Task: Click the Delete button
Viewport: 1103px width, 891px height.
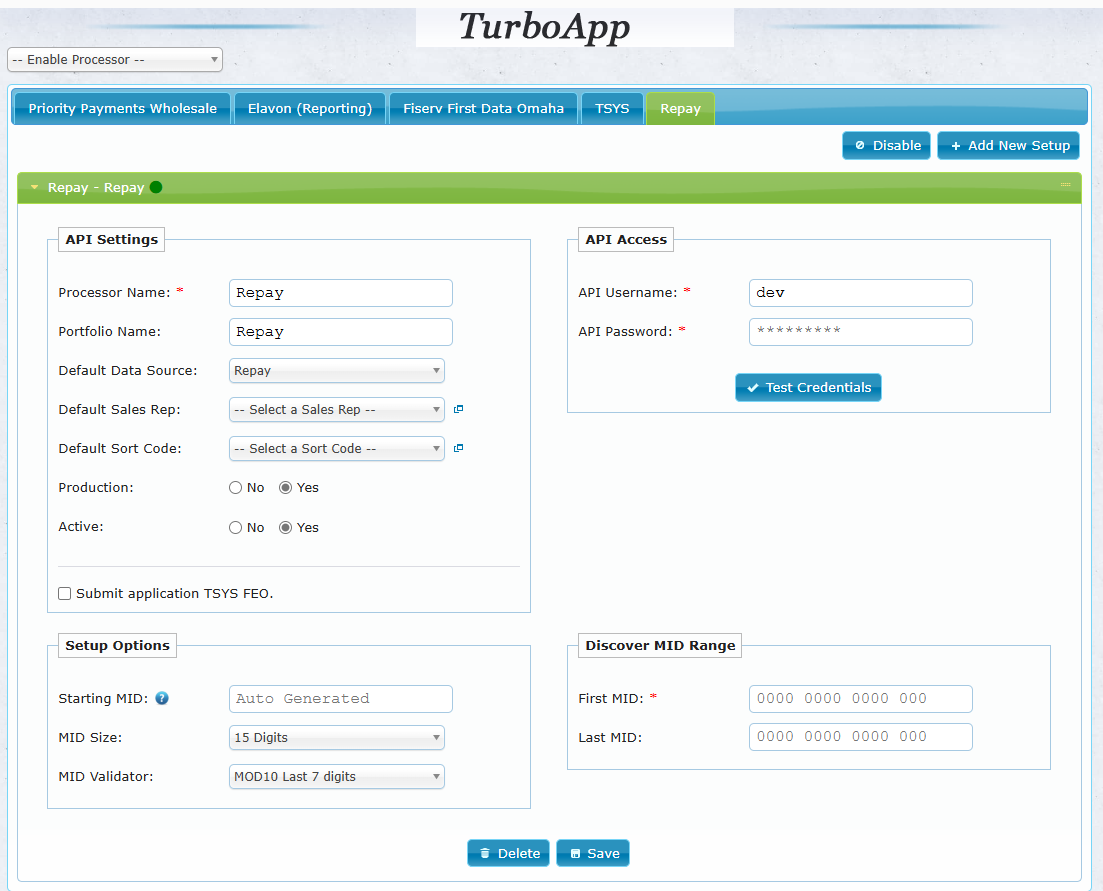Action: pos(509,853)
